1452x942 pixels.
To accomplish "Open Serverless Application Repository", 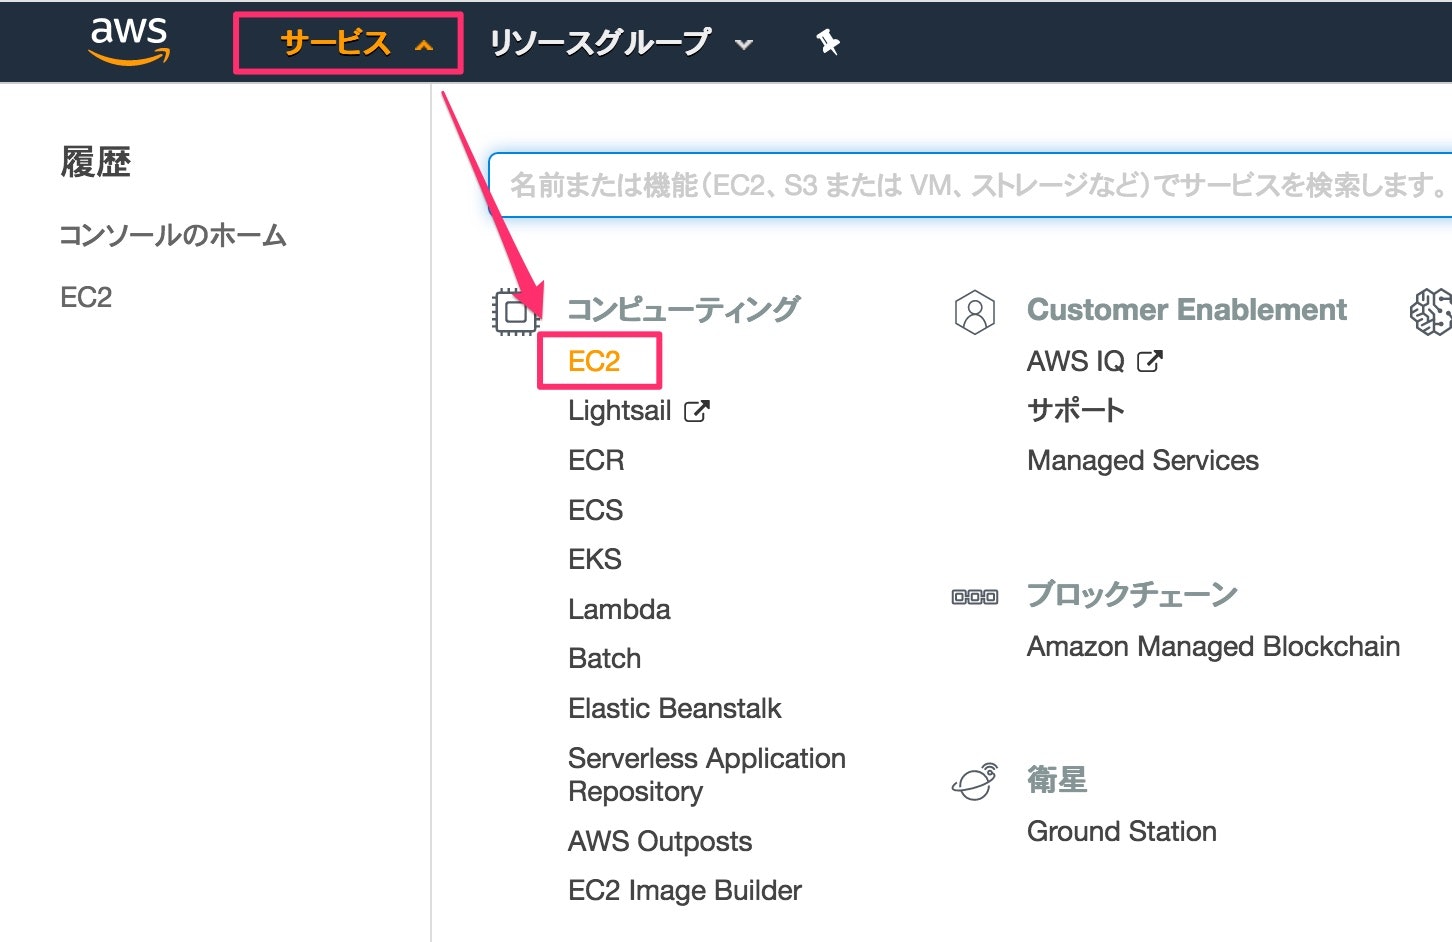I will [707, 775].
